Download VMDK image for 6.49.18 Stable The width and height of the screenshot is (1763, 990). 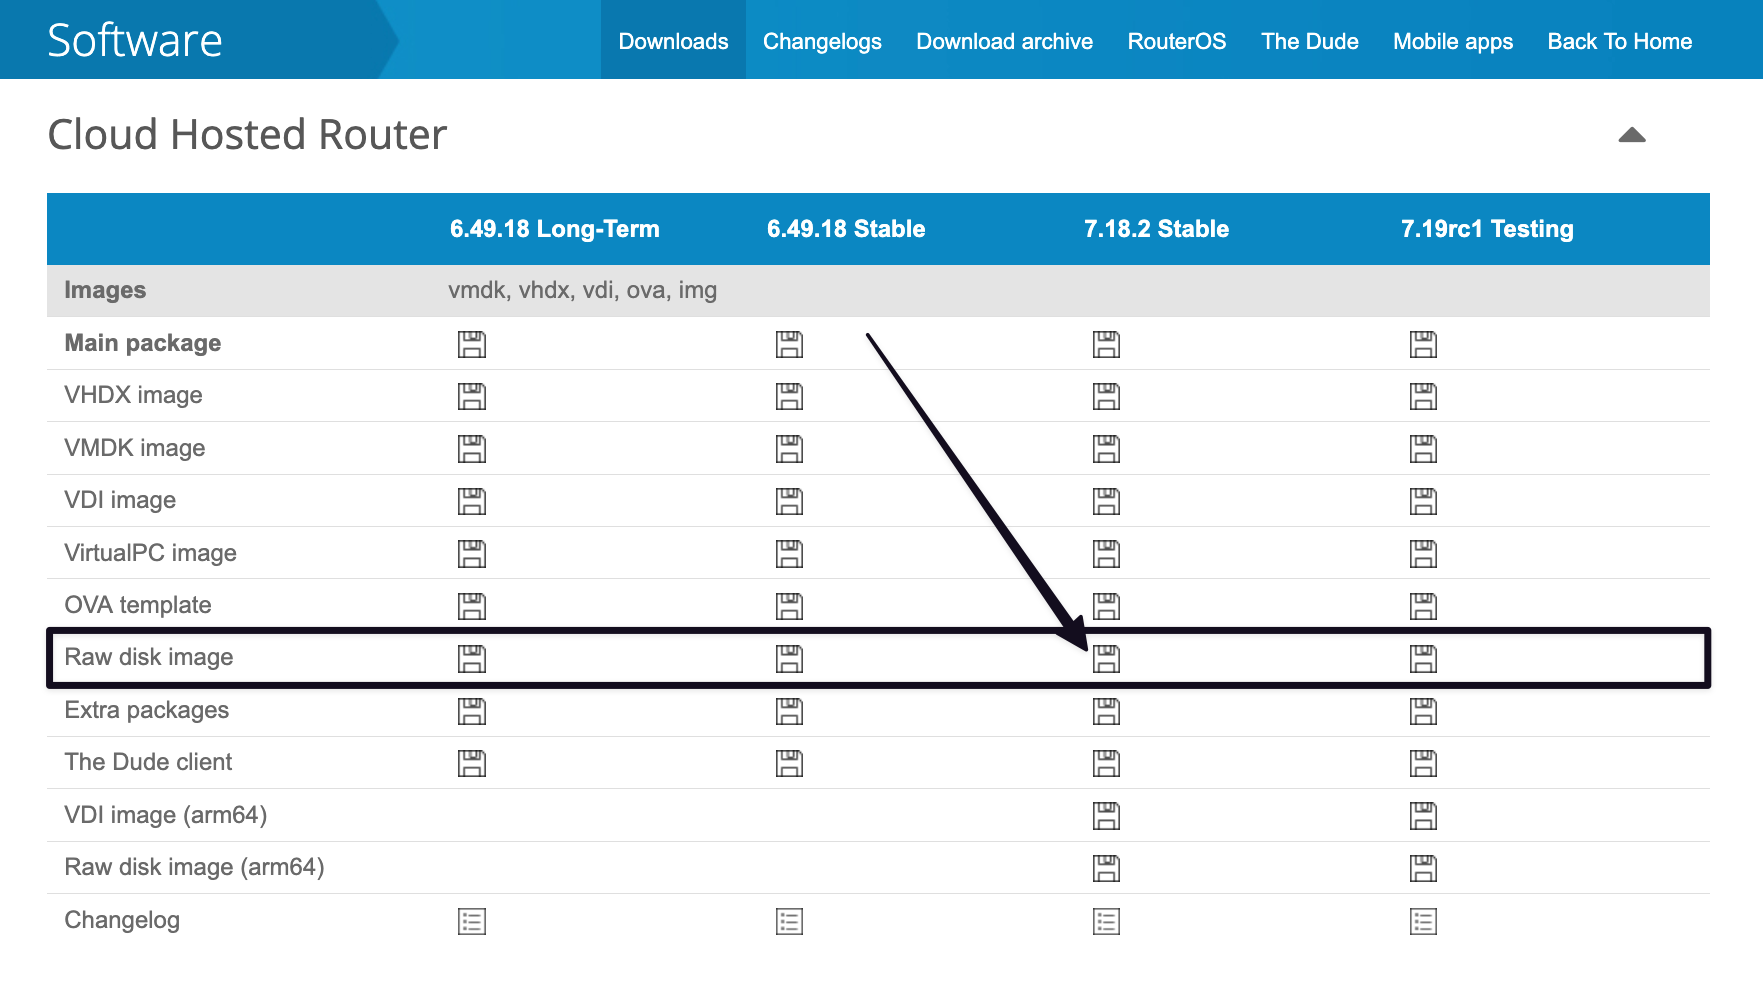click(789, 449)
